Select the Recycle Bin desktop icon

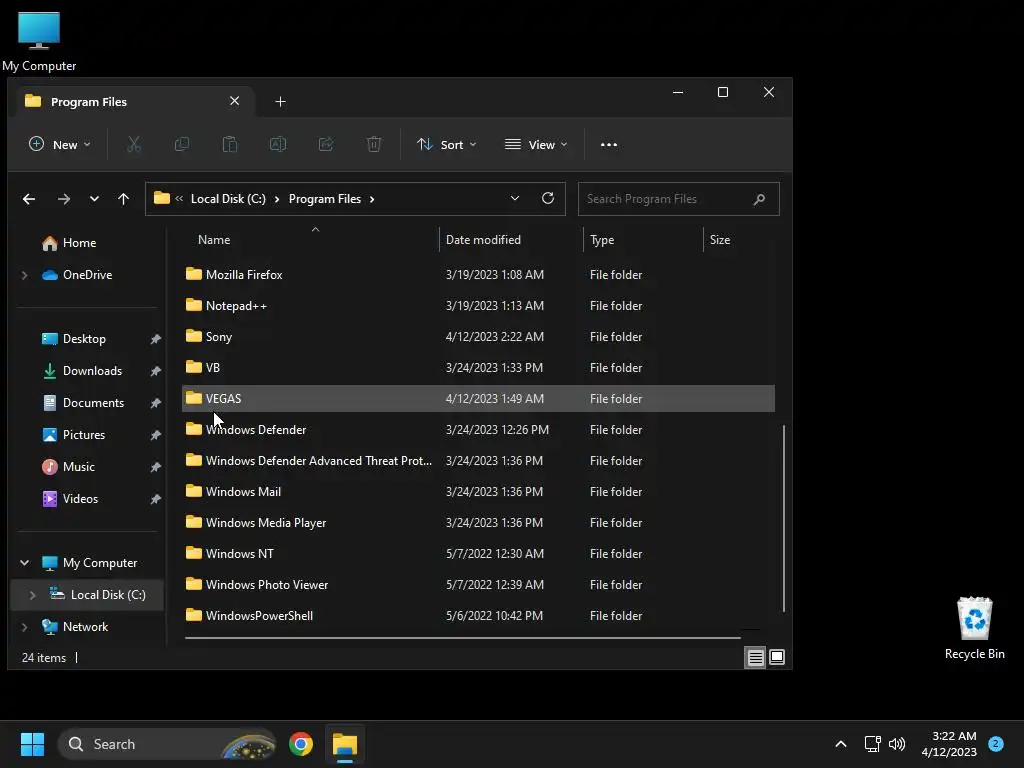(x=974, y=628)
